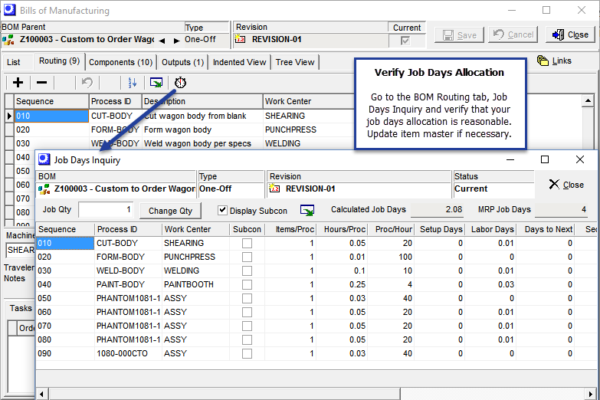Click export grid icon in routing toolbar
The image size is (600, 400).
click(156, 82)
